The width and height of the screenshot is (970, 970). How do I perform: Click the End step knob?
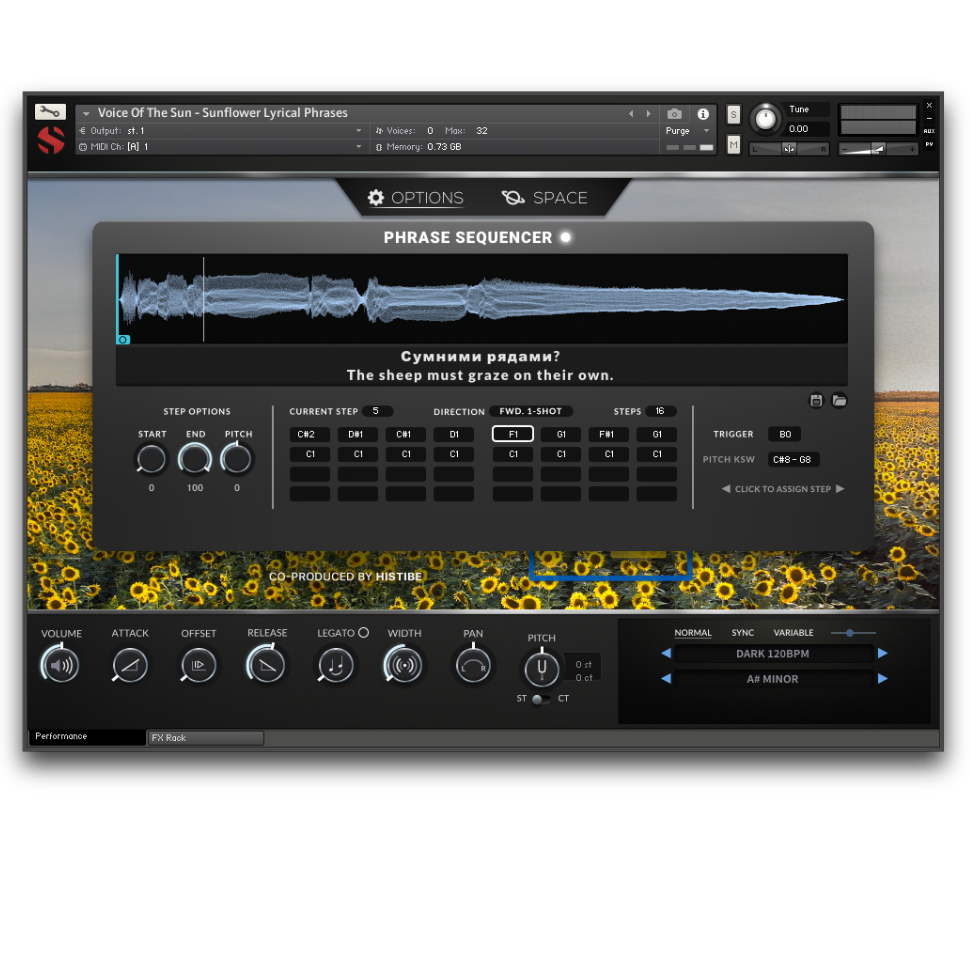pyautogui.click(x=195, y=459)
